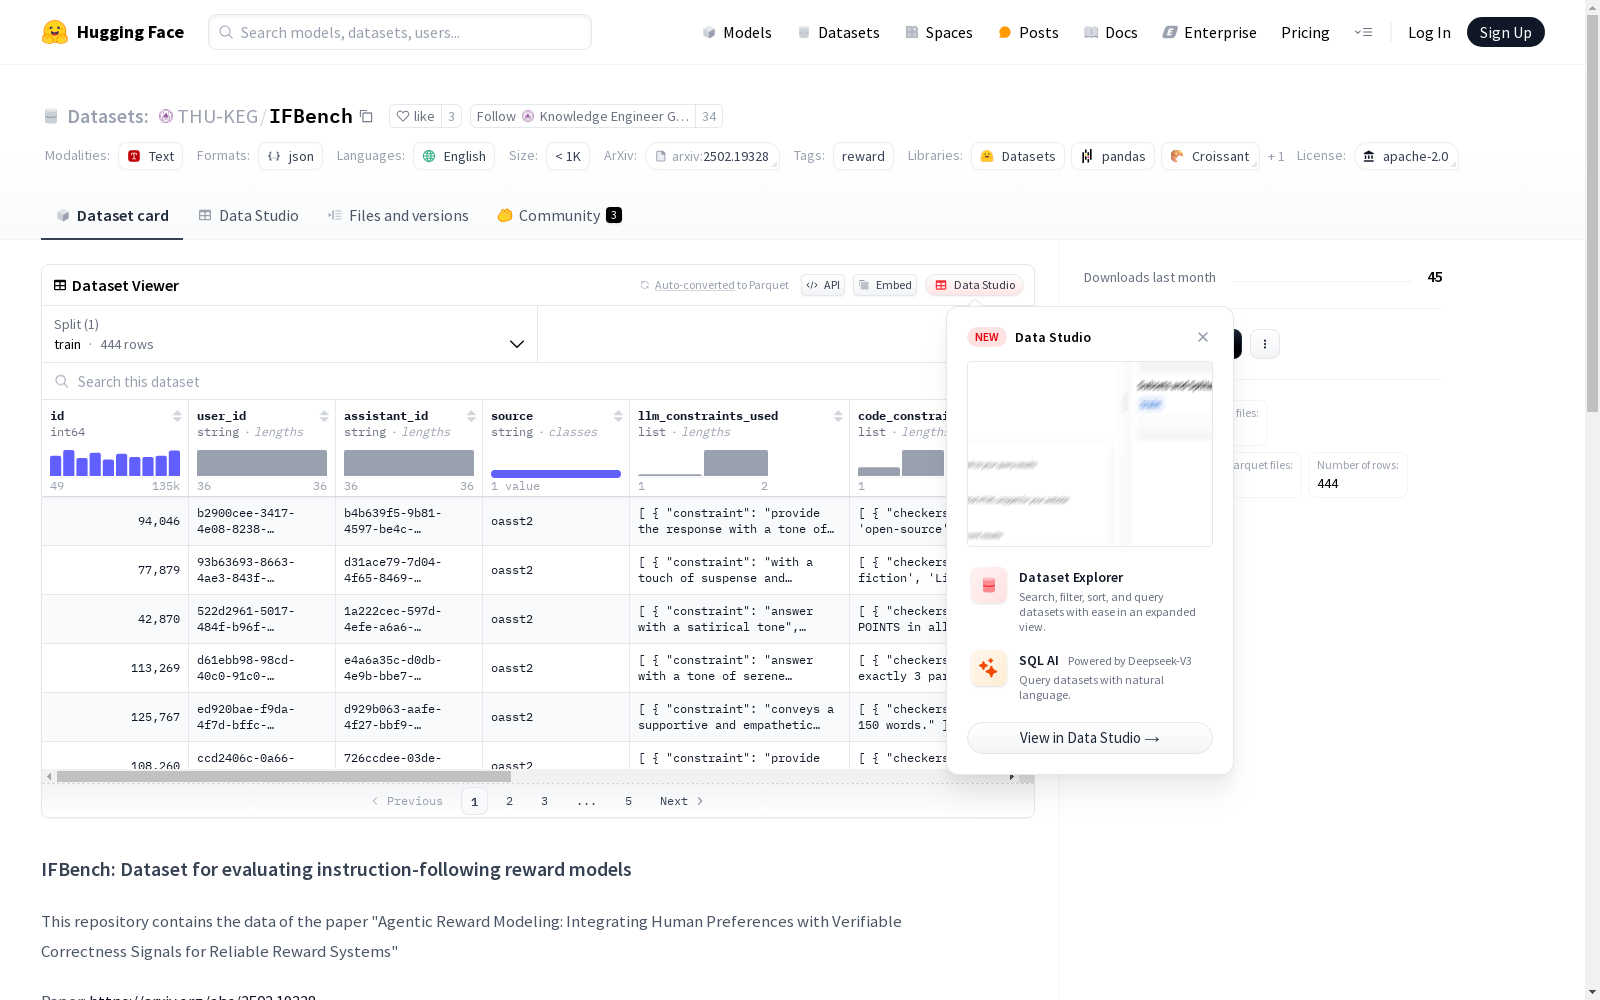Sort by the llm_constraints_used column
The image size is (1600, 1000).
click(x=838, y=416)
